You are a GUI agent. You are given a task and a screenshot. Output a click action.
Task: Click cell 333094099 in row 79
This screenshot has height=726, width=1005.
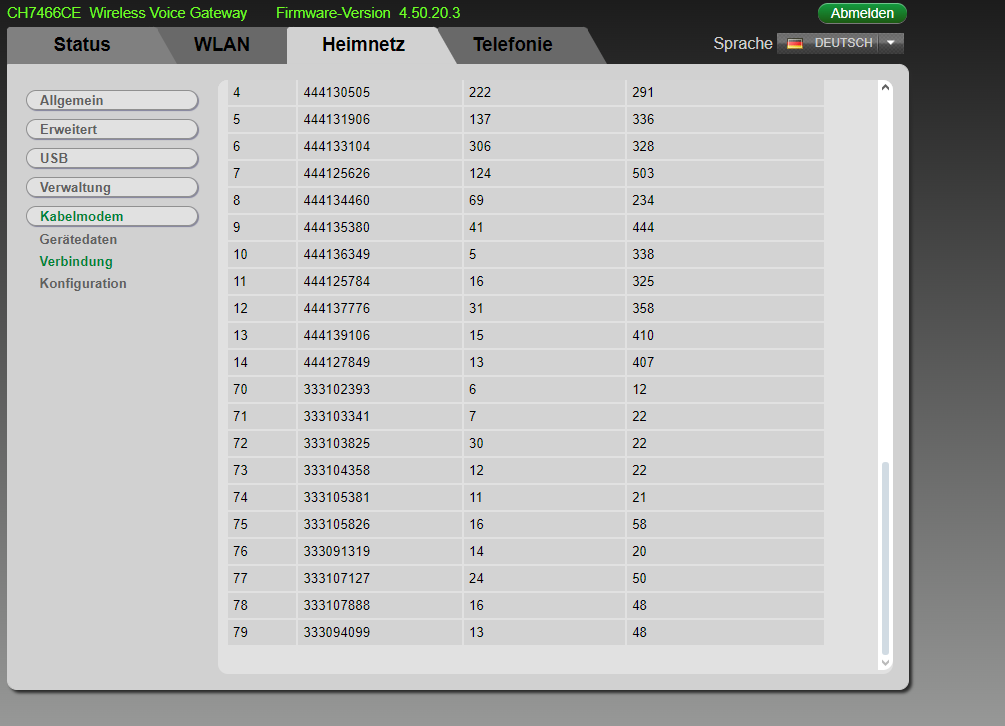pos(379,632)
